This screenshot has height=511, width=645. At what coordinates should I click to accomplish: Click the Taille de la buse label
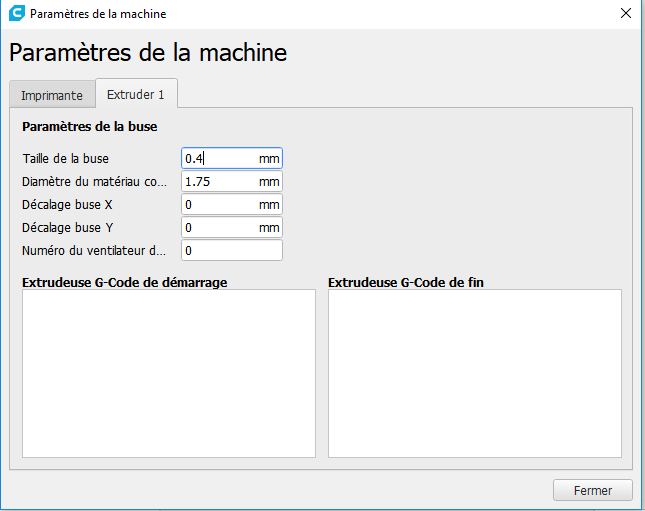tap(66, 158)
